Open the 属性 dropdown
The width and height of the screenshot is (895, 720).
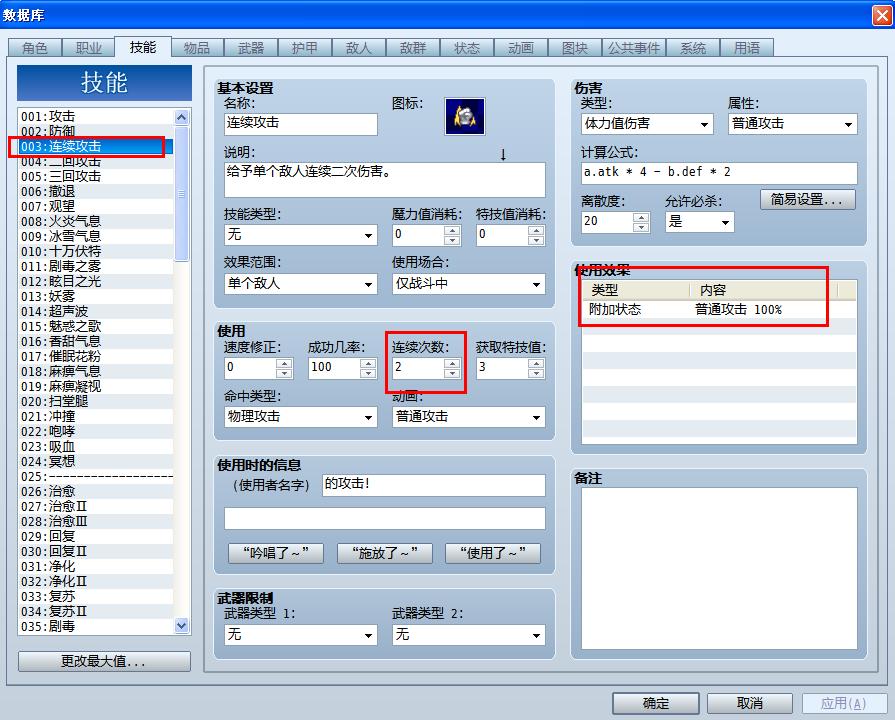[793, 124]
